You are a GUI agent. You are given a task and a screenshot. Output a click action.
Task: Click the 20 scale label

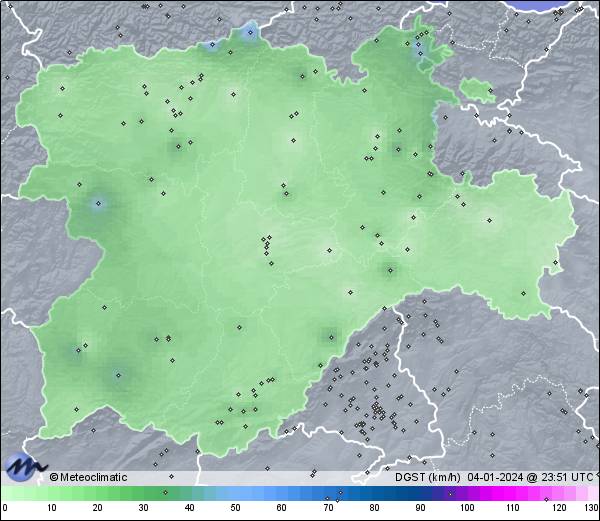98,508
